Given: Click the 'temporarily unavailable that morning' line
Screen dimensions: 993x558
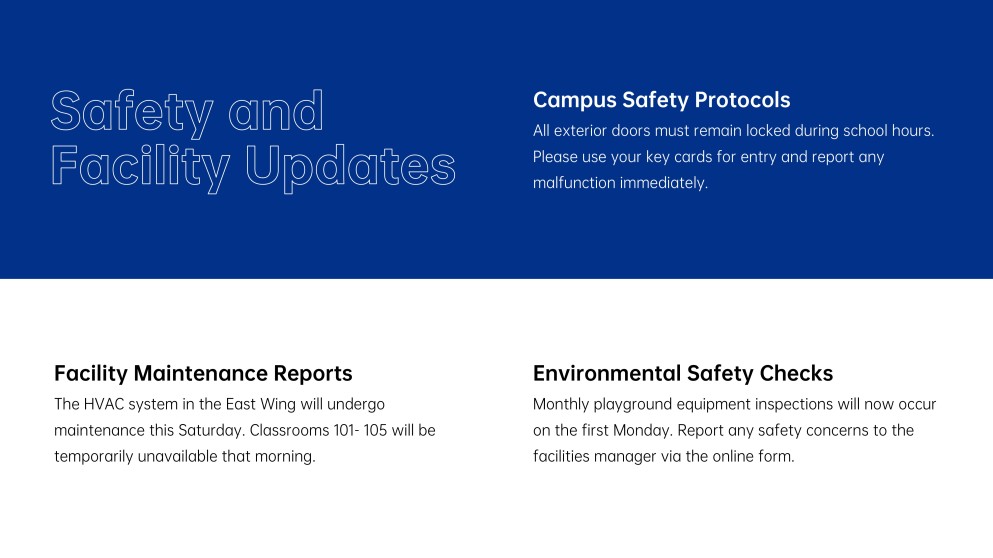Looking at the screenshot, I should tap(184, 456).
